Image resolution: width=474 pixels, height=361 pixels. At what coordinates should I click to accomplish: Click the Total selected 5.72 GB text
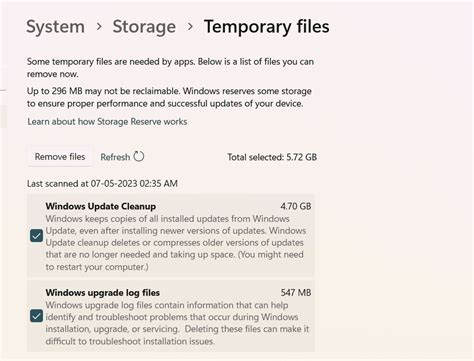point(272,157)
